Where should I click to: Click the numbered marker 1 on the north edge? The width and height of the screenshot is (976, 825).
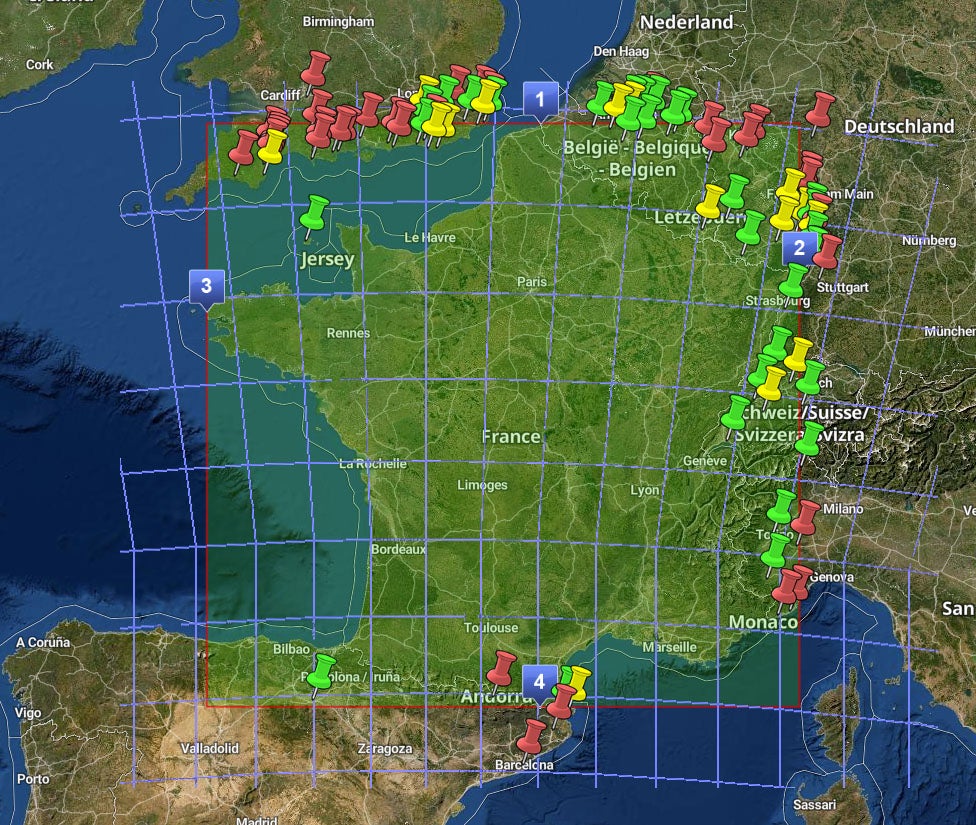pyautogui.click(x=540, y=99)
